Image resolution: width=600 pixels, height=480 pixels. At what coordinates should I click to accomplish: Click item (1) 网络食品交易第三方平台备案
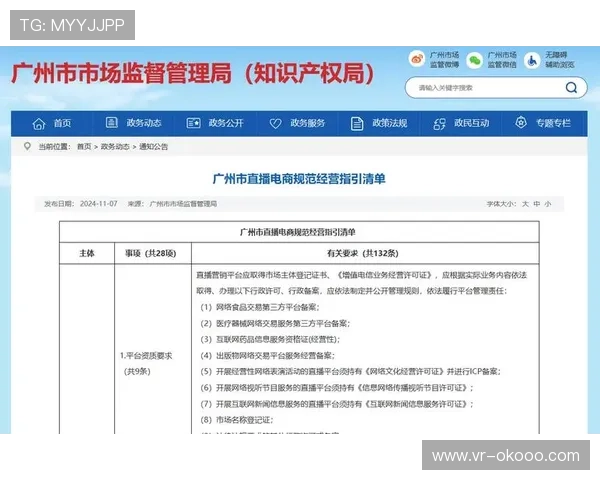[x=260, y=307]
